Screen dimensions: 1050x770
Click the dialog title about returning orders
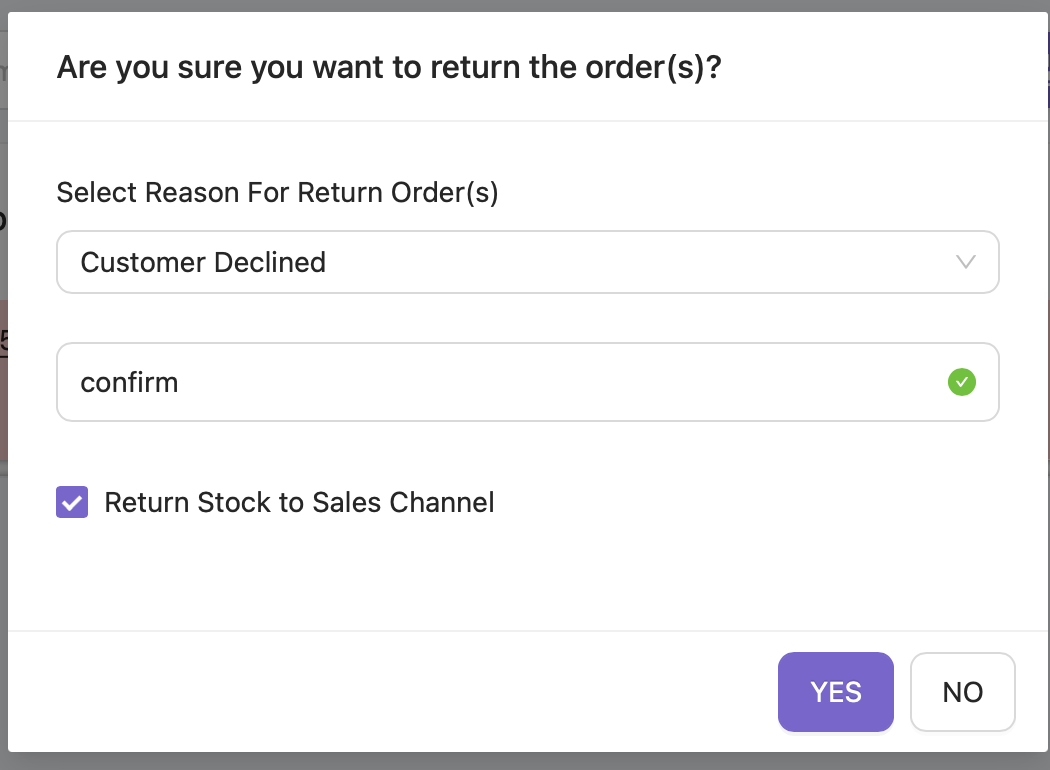pyautogui.click(x=389, y=67)
